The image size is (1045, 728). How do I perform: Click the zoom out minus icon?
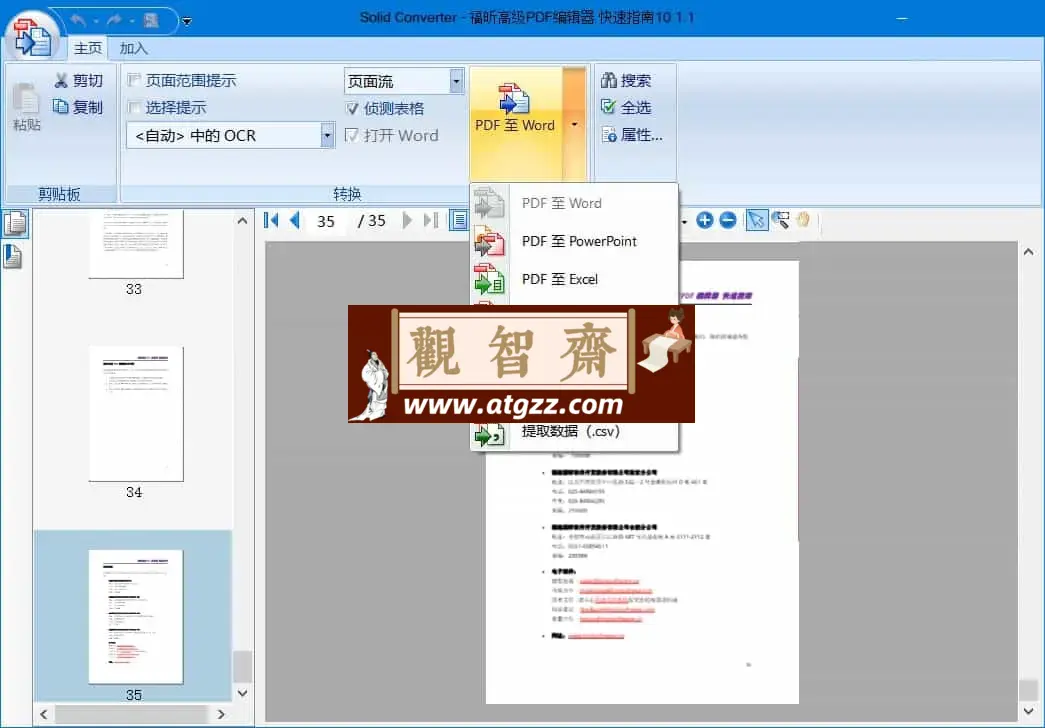pos(728,220)
